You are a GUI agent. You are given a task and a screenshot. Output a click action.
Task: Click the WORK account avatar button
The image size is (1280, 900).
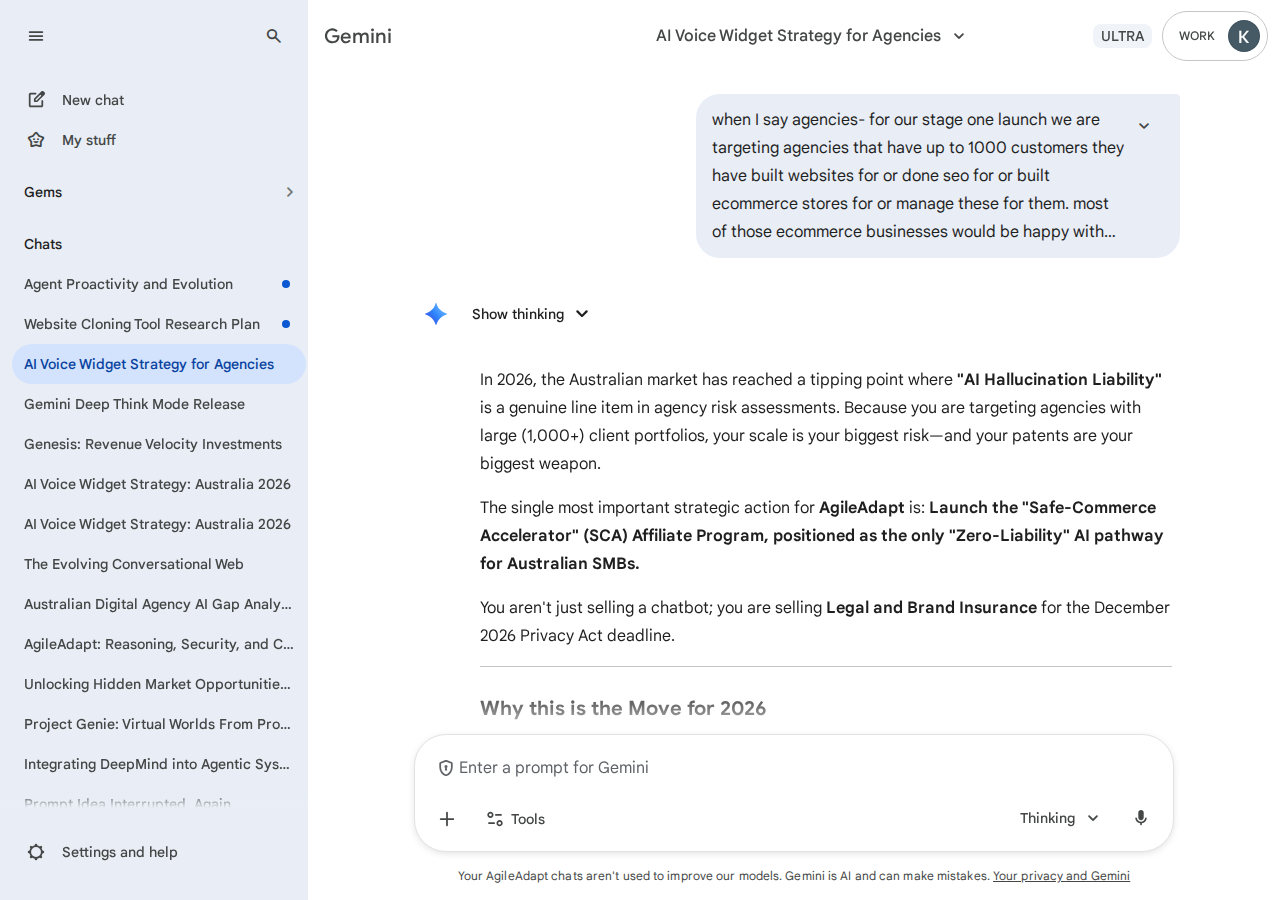pyautogui.click(x=1243, y=36)
